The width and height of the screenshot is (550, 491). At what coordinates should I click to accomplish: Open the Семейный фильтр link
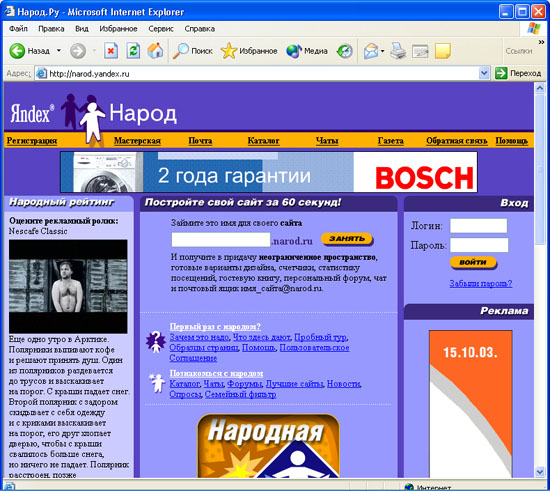pyautogui.click(x=240, y=395)
